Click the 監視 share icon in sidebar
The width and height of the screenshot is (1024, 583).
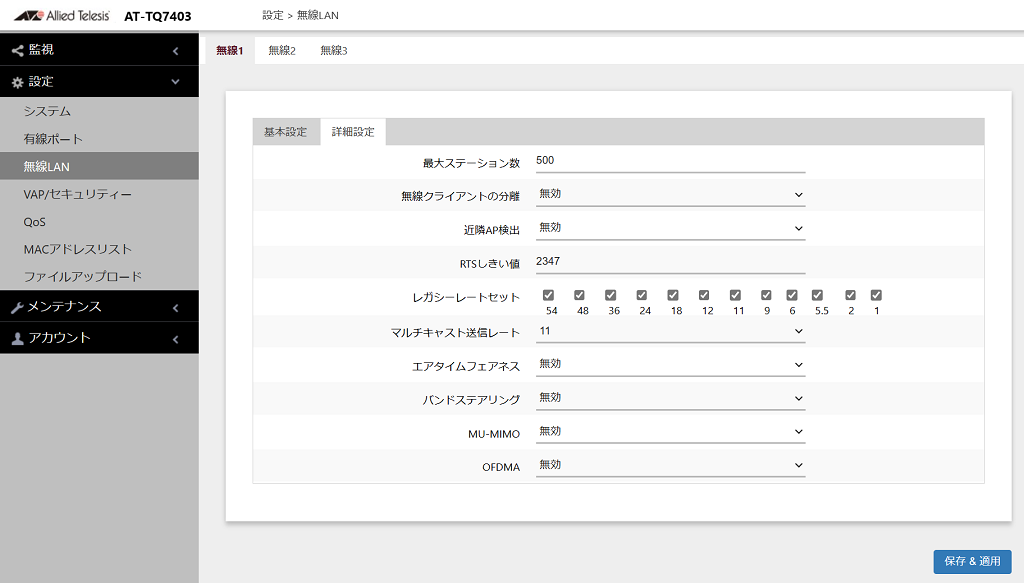click(18, 50)
